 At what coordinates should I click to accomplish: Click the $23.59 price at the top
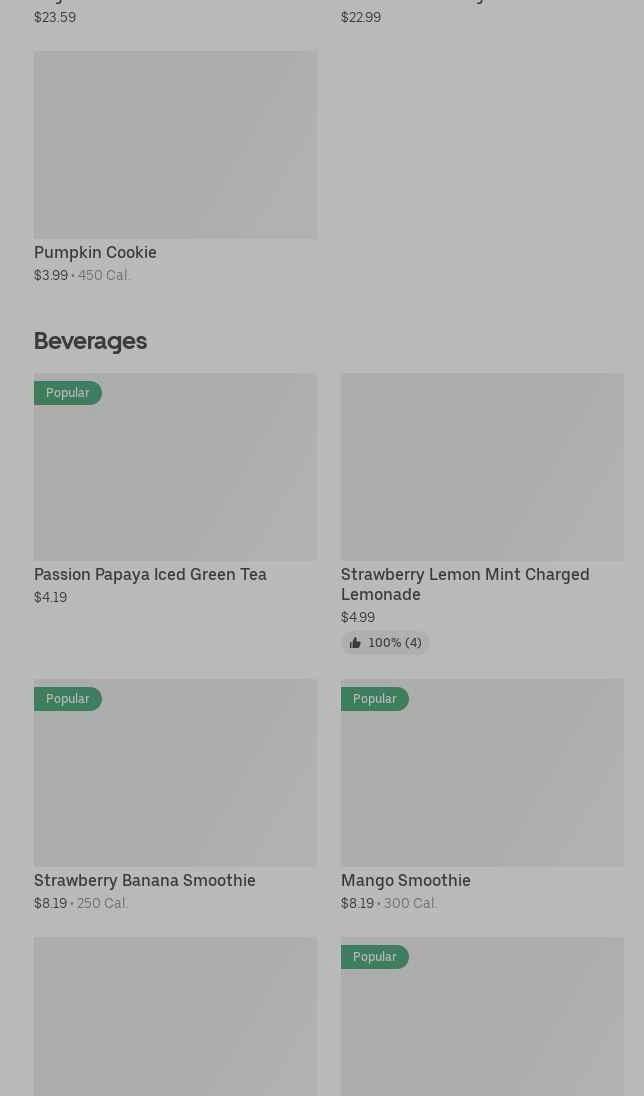[x=55, y=17]
